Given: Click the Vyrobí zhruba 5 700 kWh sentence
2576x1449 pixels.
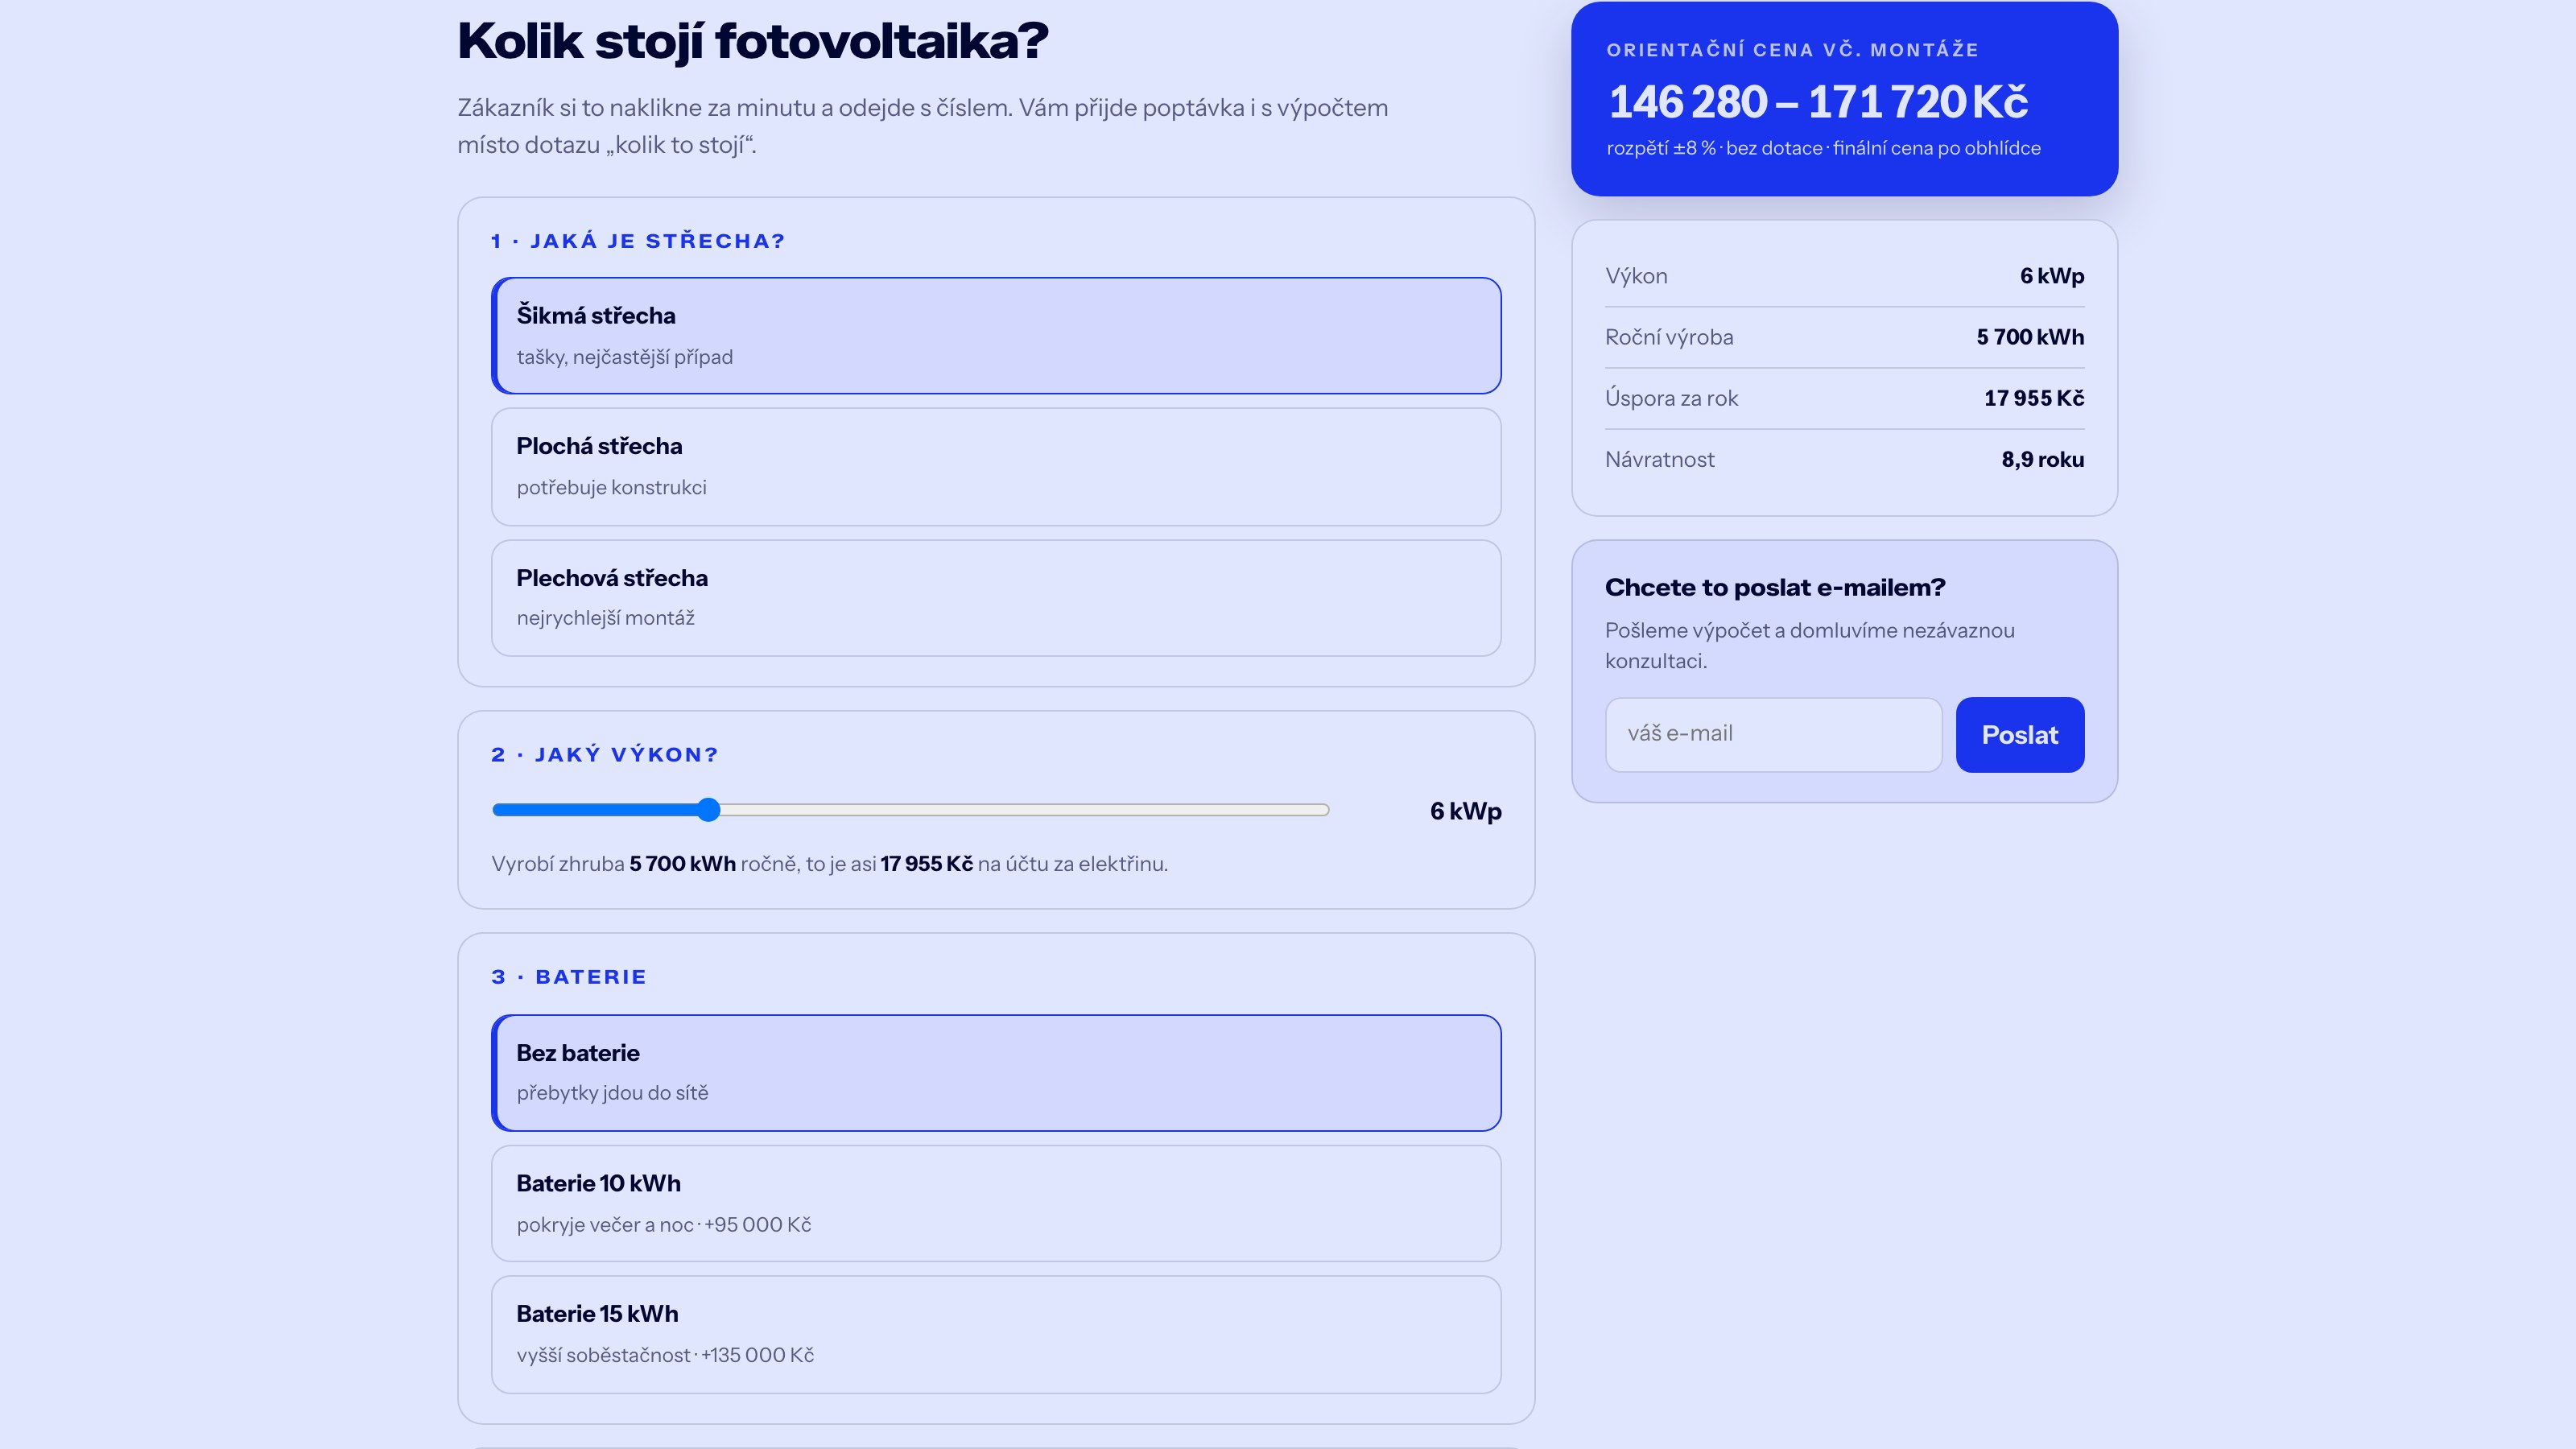Looking at the screenshot, I should 829,864.
